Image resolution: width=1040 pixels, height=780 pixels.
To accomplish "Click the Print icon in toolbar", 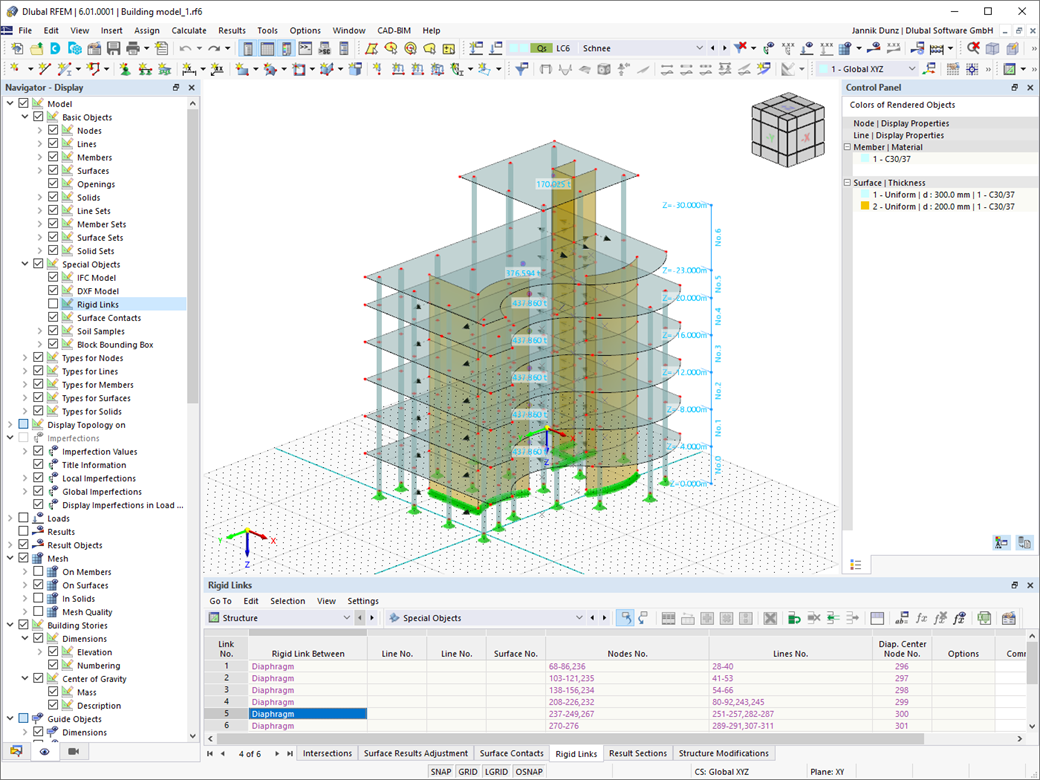I will [x=133, y=48].
